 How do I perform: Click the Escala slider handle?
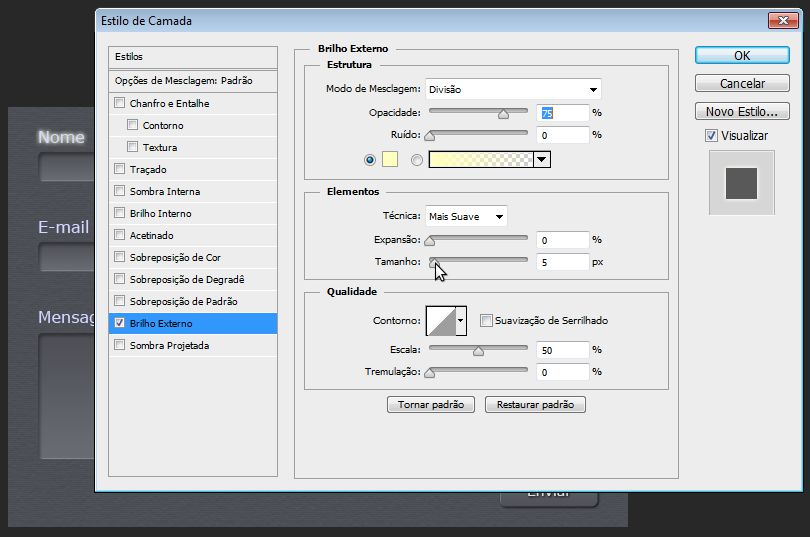click(478, 352)
